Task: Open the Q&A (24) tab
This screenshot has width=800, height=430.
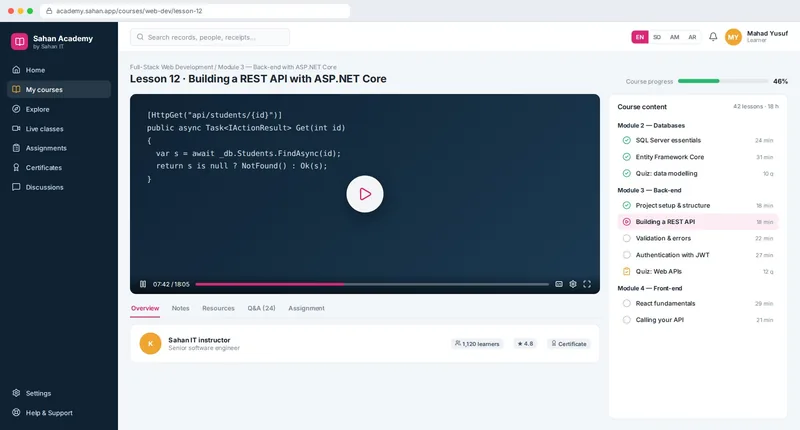Action: click(261, 308)
